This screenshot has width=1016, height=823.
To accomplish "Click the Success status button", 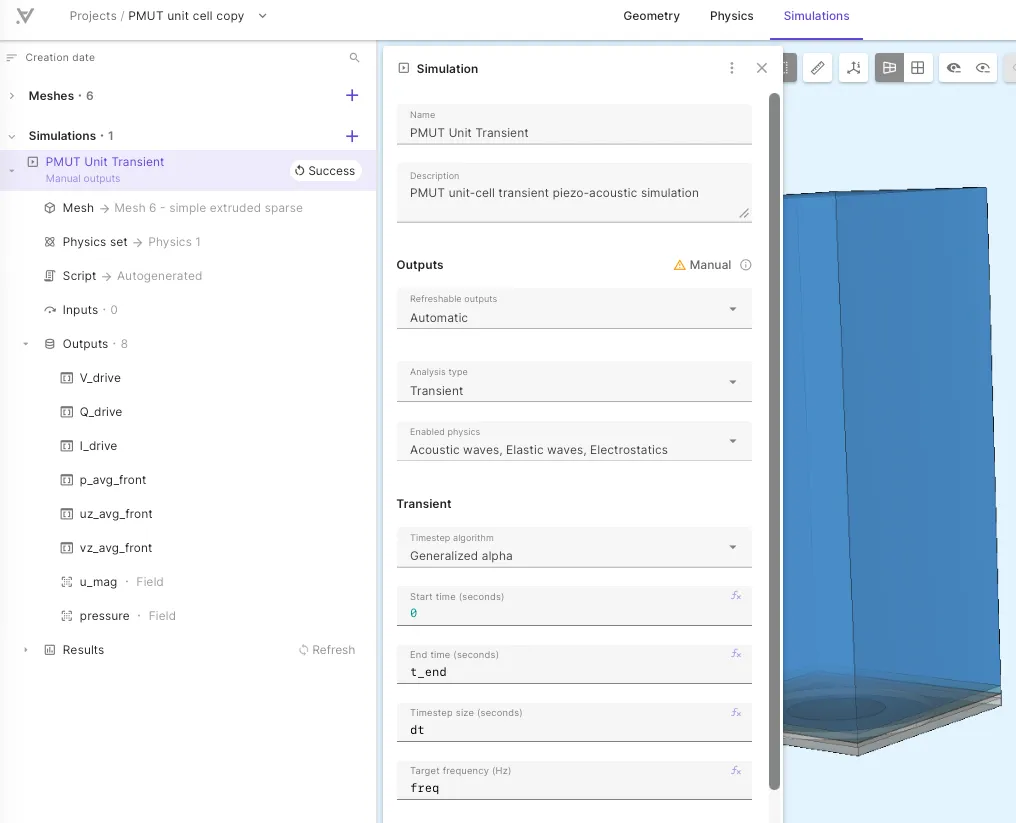I will [325, 170].
